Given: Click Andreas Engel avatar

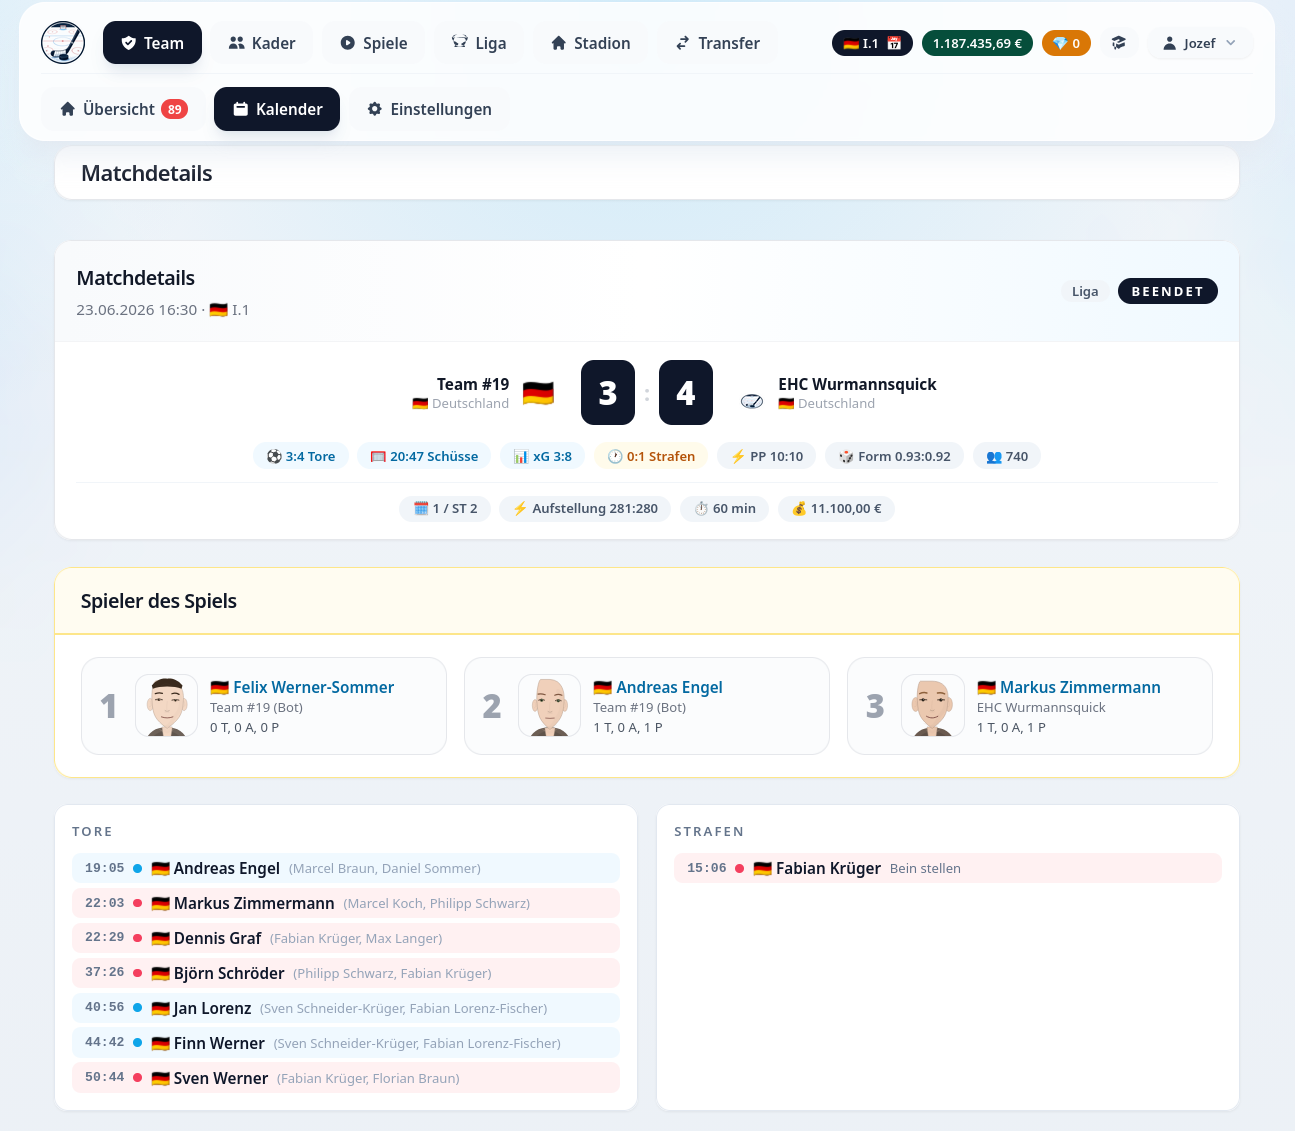Looking at the screenshot, I should click(549, 706).
